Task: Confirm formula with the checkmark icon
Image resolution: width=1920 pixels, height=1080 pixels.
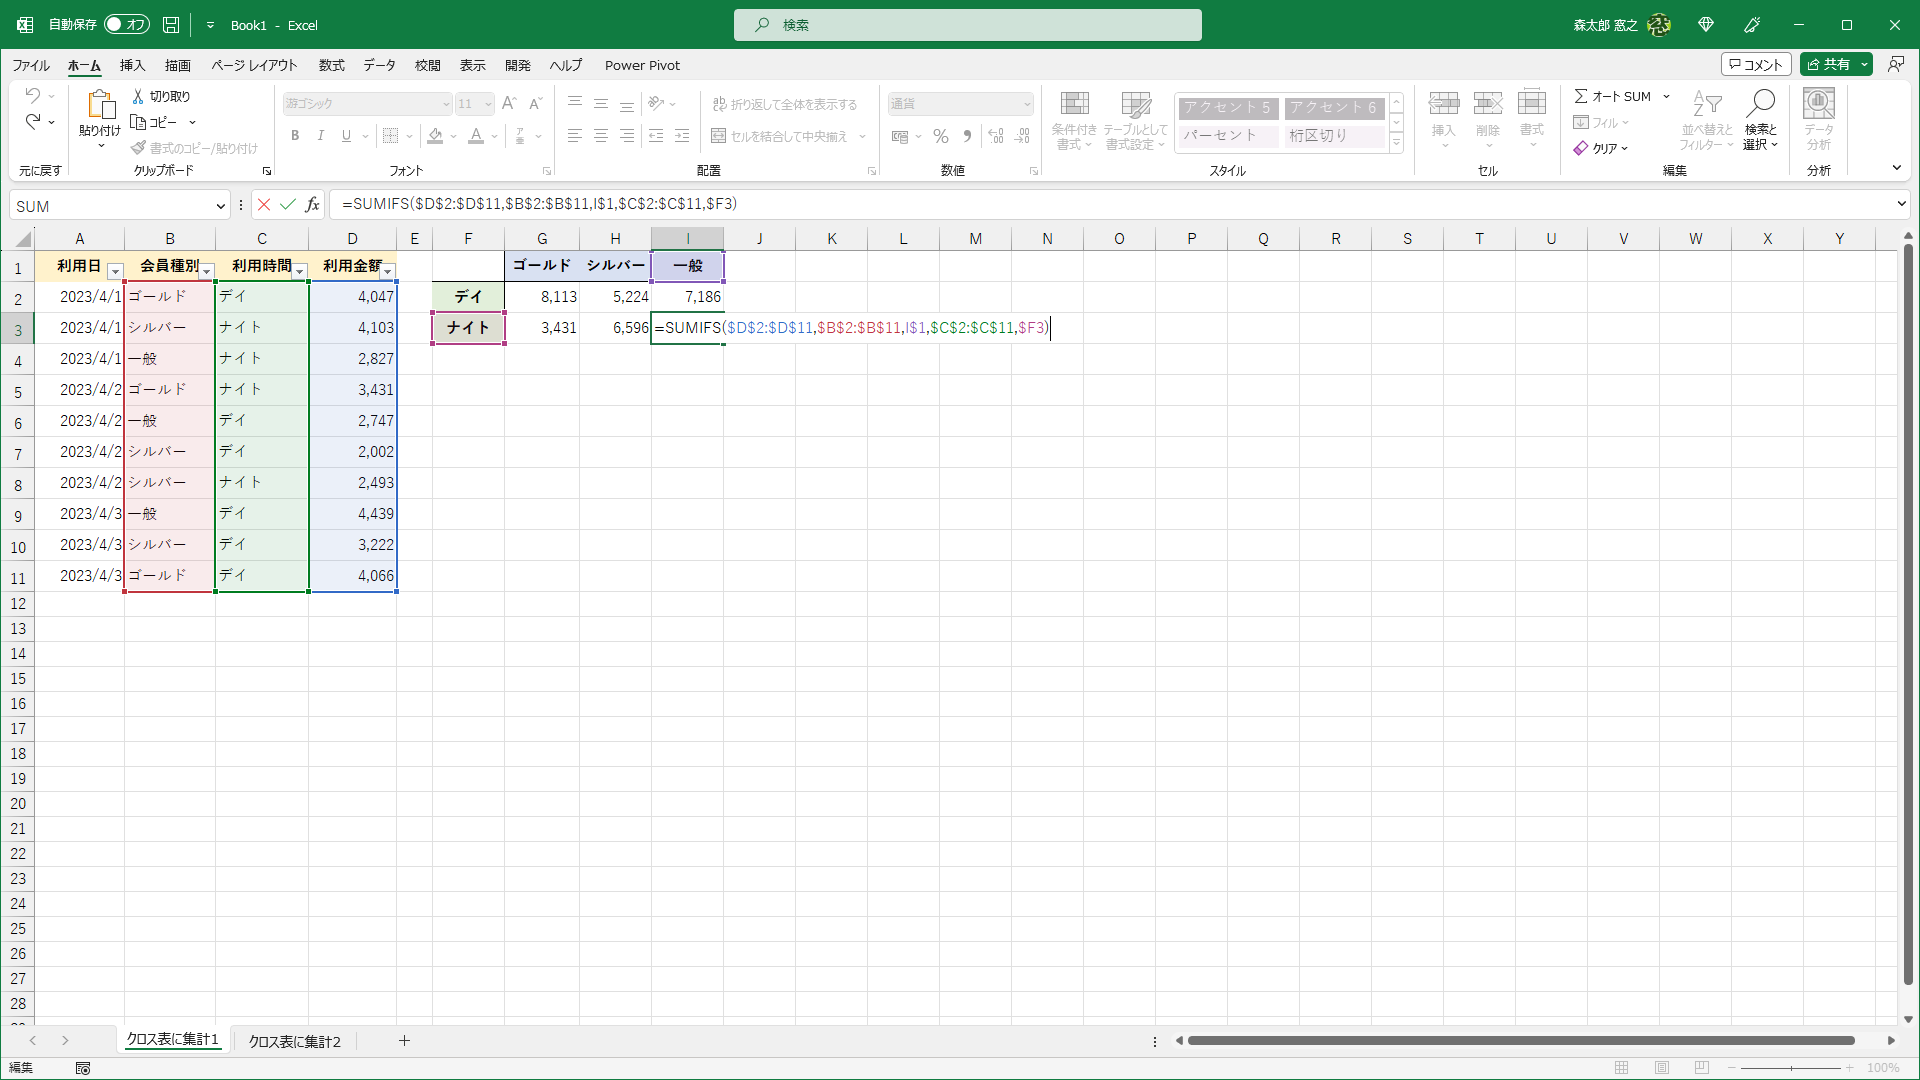Action: coord(288,205)
